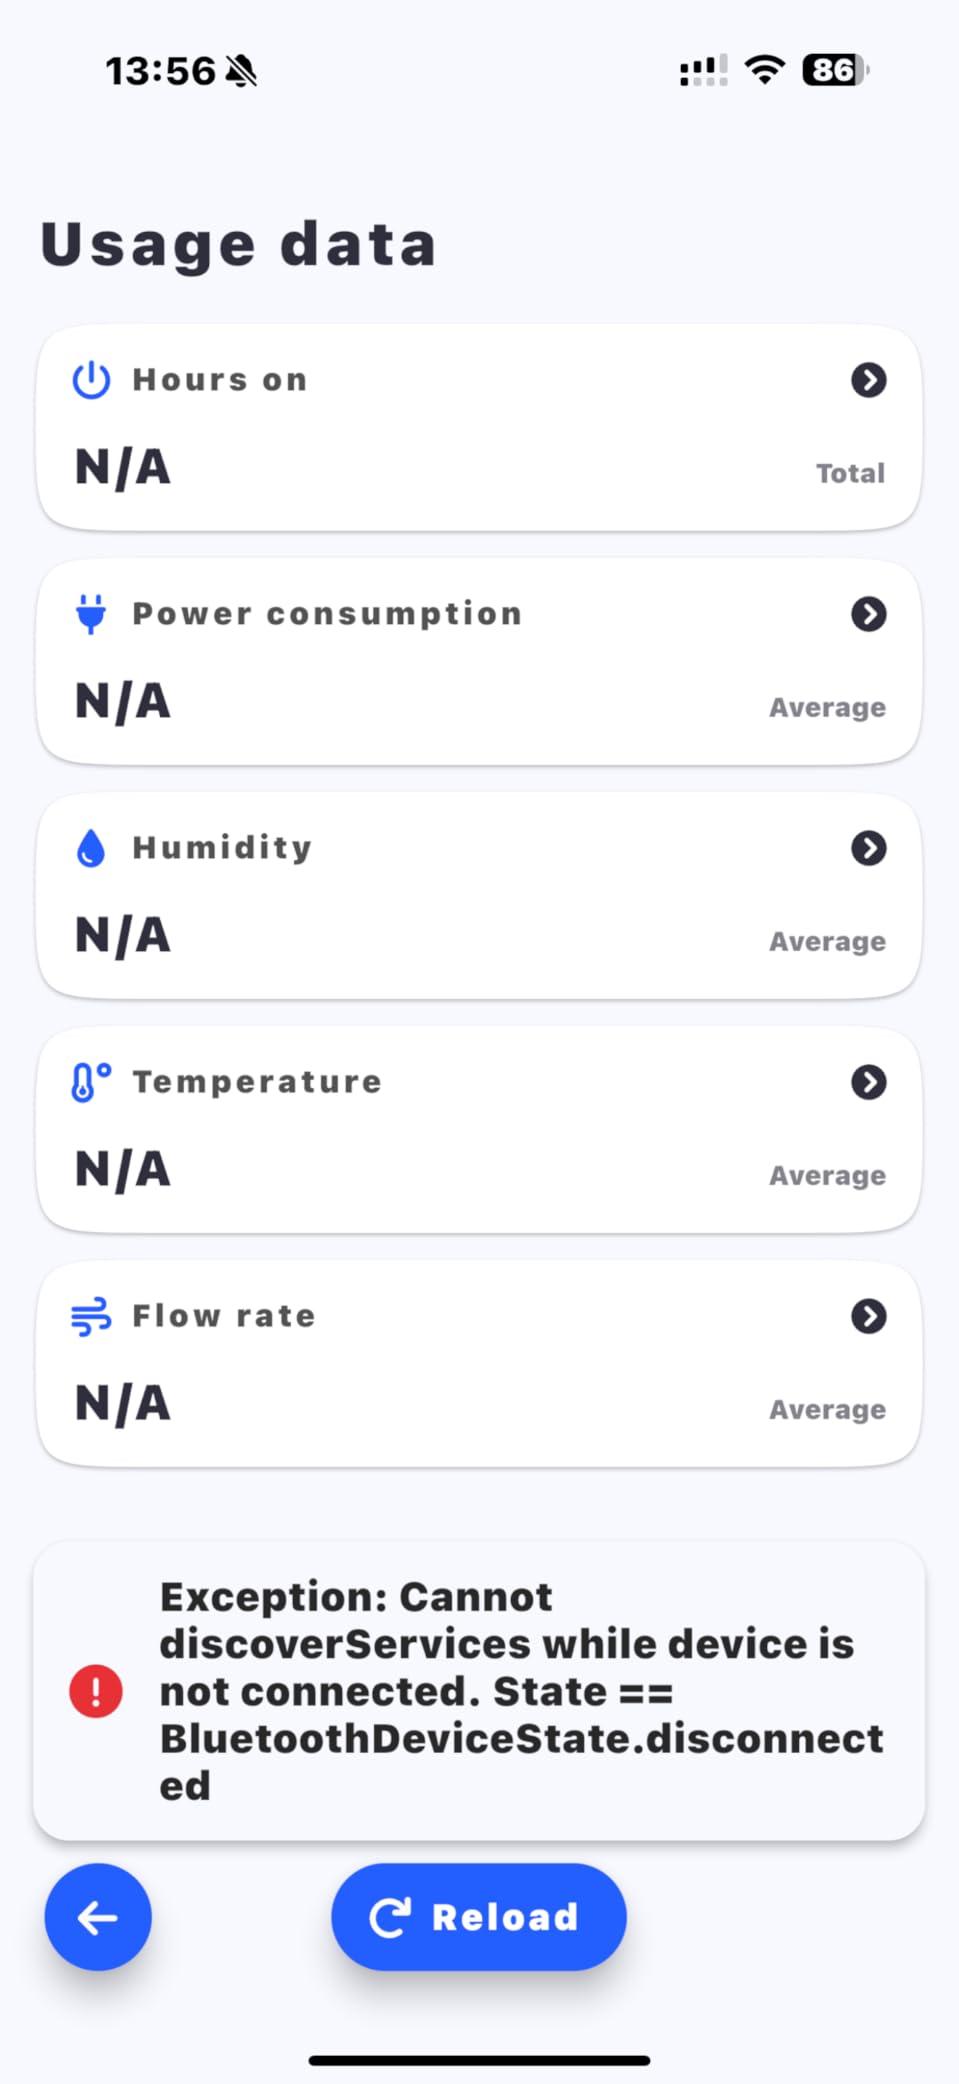The image size is (959, 2084).
Task: Go back using the blue arrow button
Action: tap(98, 1917)
